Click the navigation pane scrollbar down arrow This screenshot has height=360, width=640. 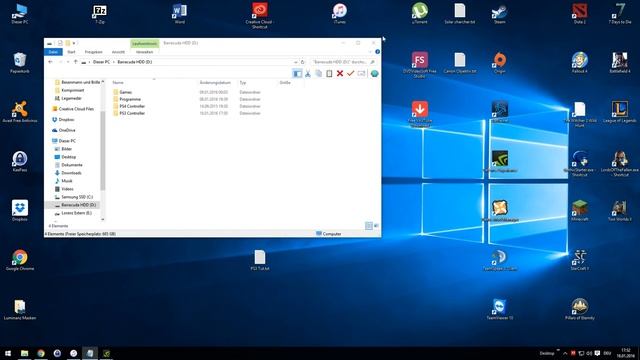point(103,220)
